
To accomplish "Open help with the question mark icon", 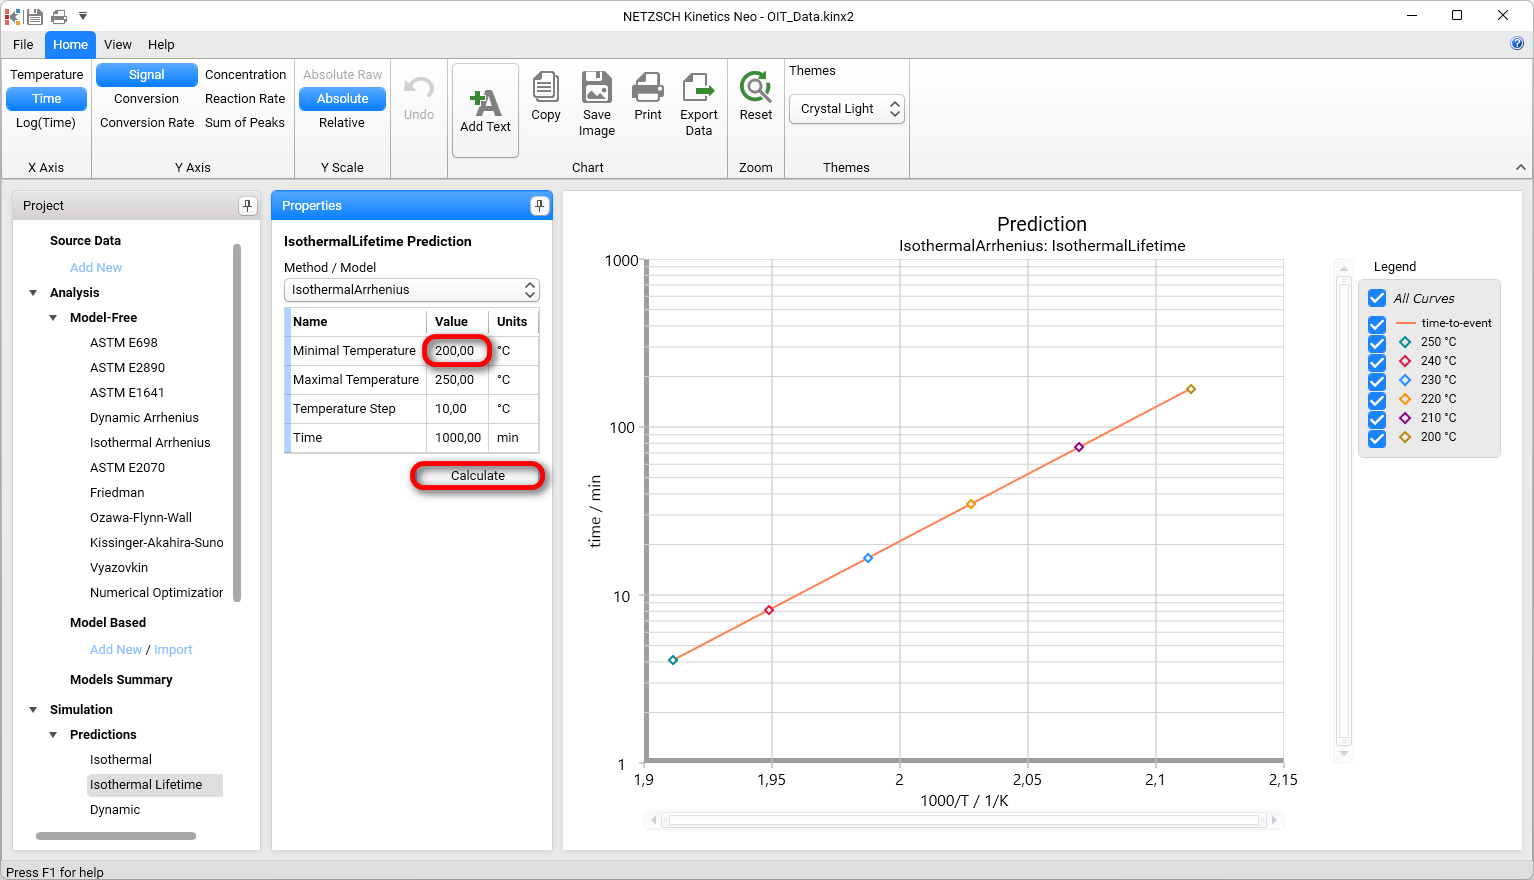I will tap(1517, 44).
